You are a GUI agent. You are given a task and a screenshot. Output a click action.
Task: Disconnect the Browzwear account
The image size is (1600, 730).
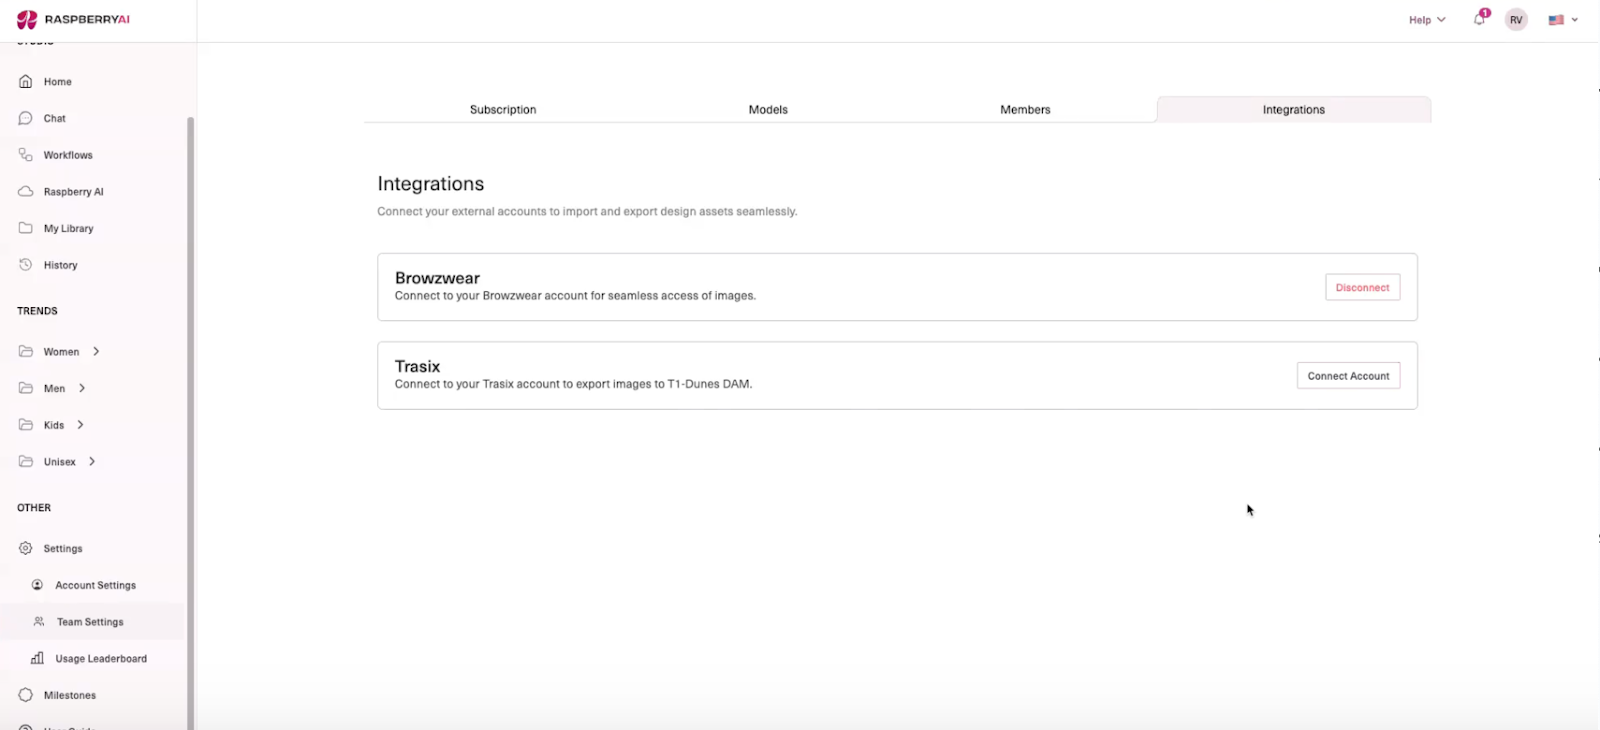1362,287
